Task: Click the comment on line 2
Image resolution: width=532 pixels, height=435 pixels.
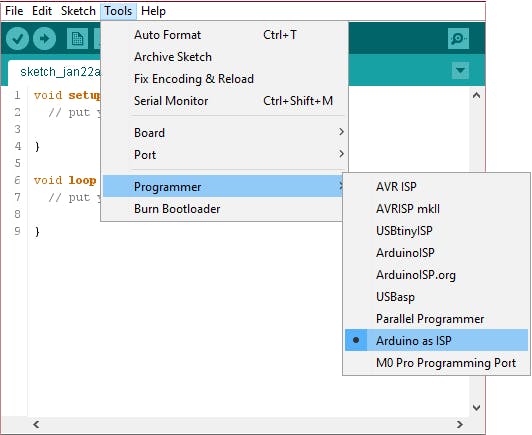Action: pyautogui.click(x=75, y=112)
